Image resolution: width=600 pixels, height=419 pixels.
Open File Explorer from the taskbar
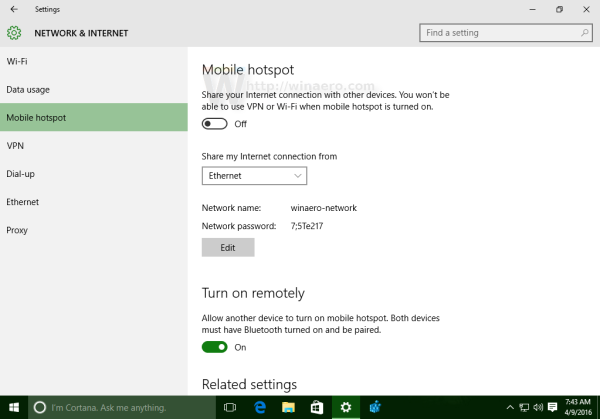click(x=287, y=408)
